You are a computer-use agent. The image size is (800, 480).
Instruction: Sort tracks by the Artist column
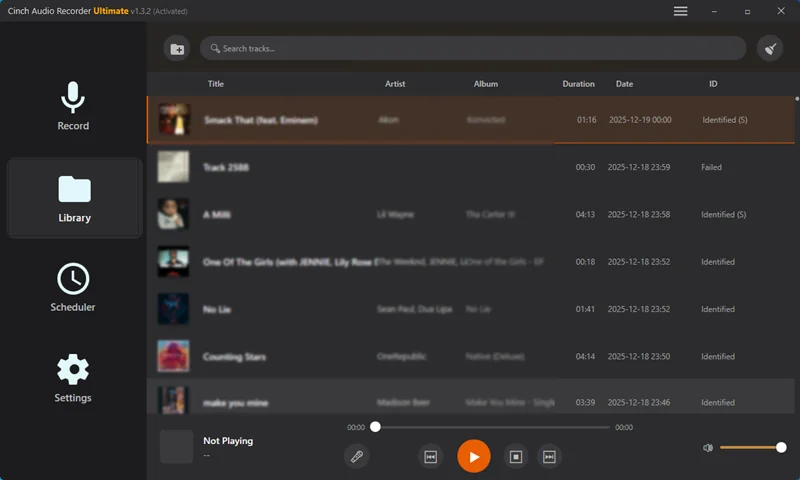click(395, 84)
